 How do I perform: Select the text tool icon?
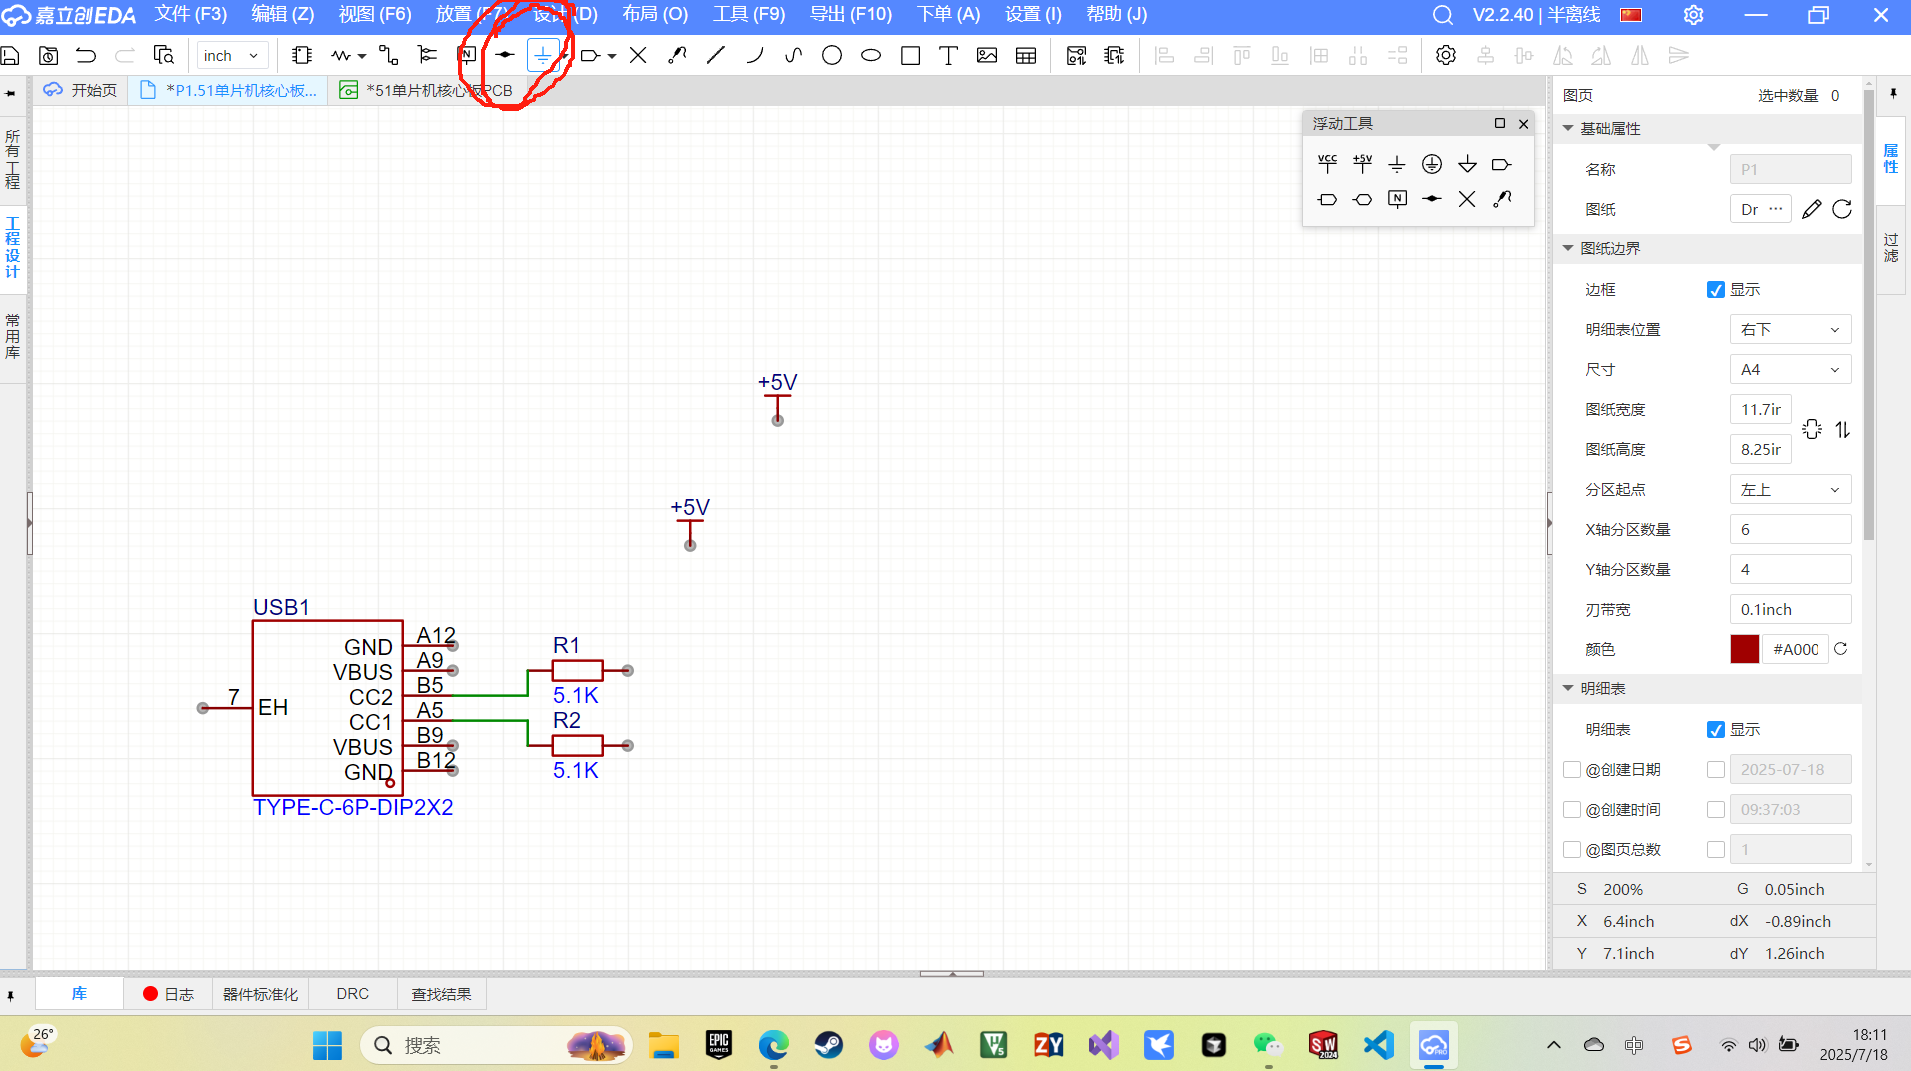pyautogui.click(x=948, y=56)
